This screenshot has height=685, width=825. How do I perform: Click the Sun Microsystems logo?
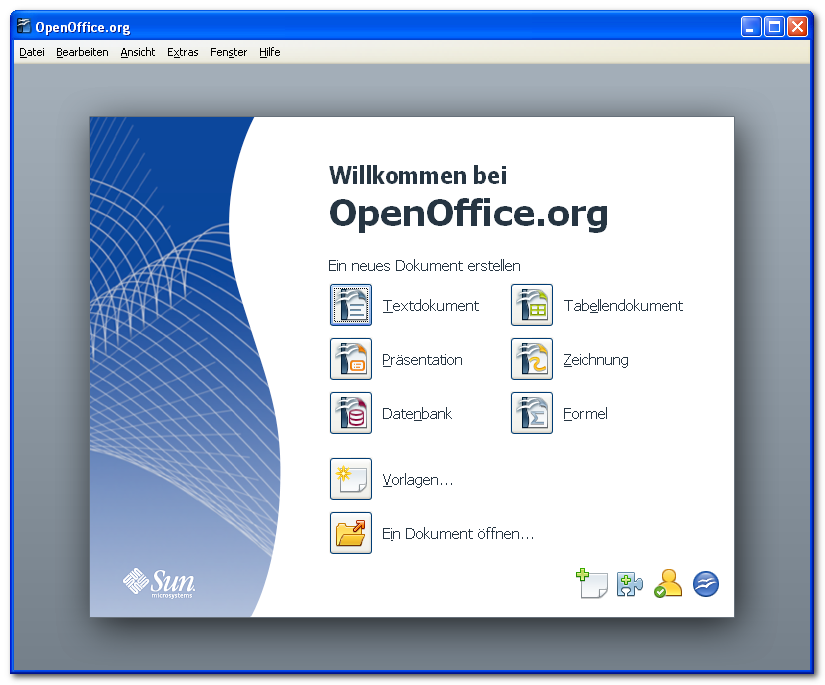click(159, 583)
